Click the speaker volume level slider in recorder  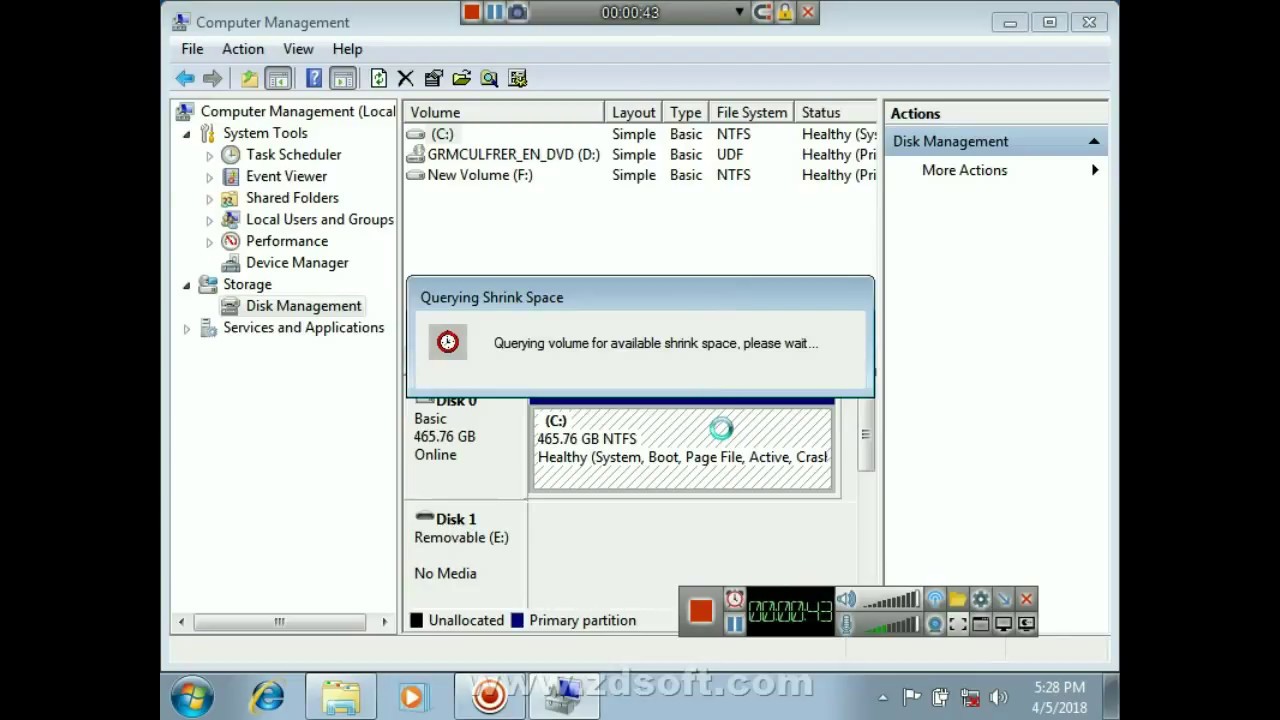(x=890, y=599)
